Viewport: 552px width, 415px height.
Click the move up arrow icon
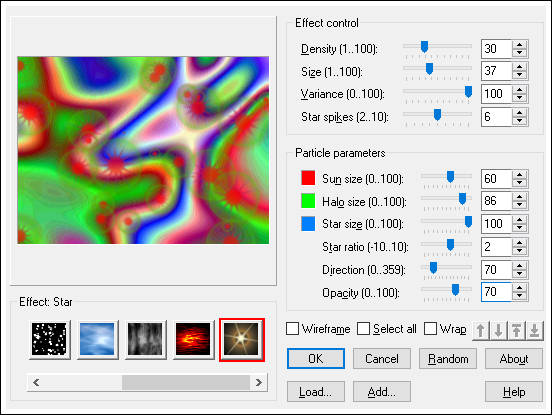480,331
